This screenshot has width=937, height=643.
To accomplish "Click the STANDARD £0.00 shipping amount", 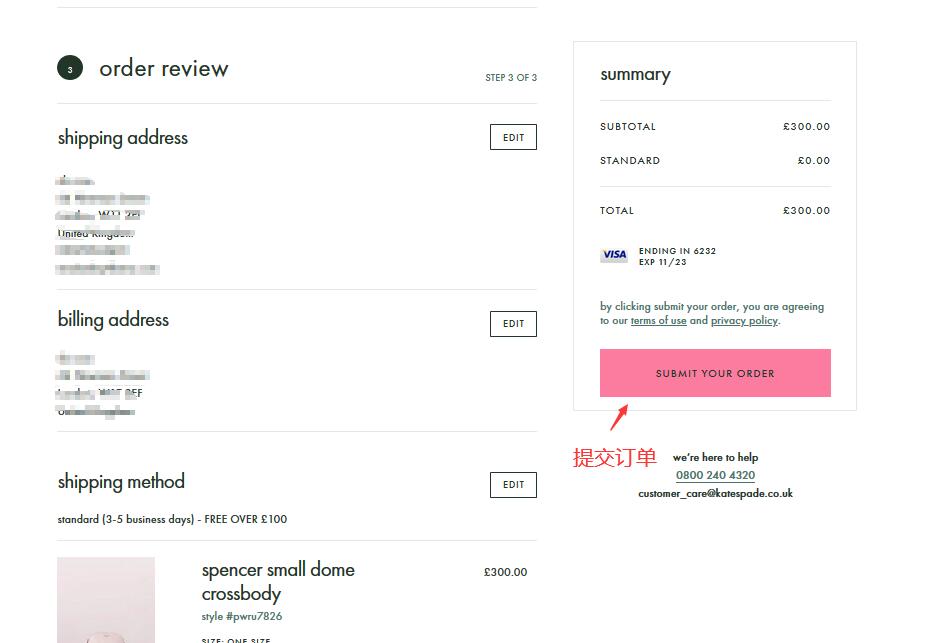I will click(813, 161).
